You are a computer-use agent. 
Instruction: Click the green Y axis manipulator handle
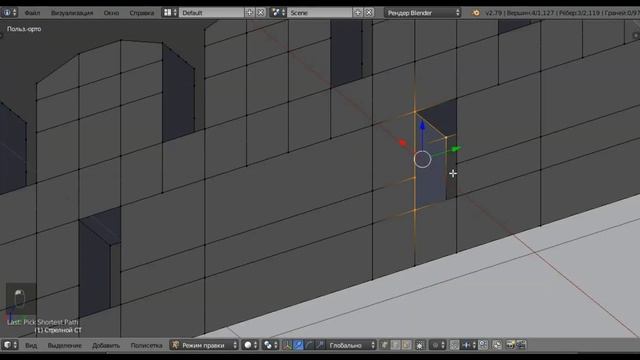click(x=456, y=149)
